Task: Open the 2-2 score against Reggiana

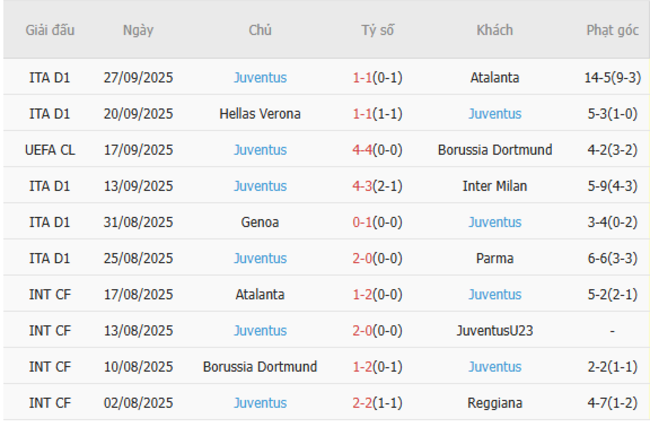Action: click(377, 402)
